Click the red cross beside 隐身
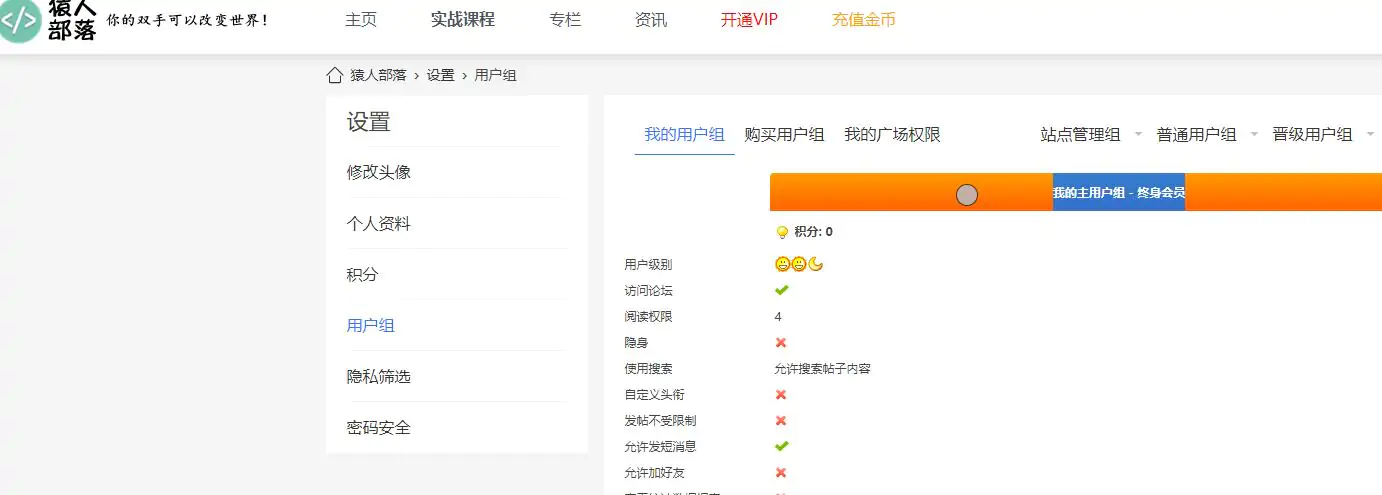Viewport: 1382px width, 495px height. coord(781,342)
